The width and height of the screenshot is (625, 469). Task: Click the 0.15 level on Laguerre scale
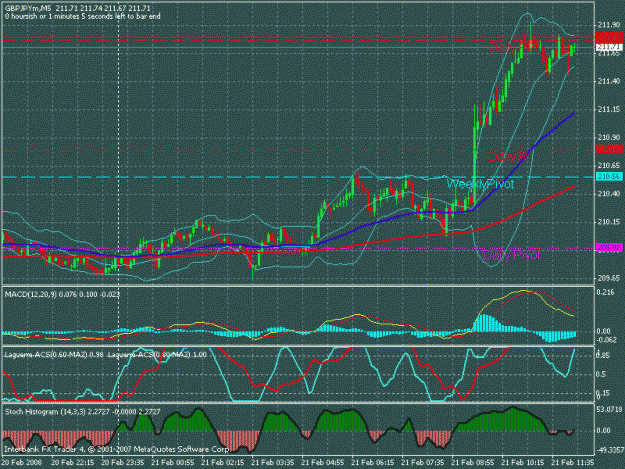pos(603,393)
